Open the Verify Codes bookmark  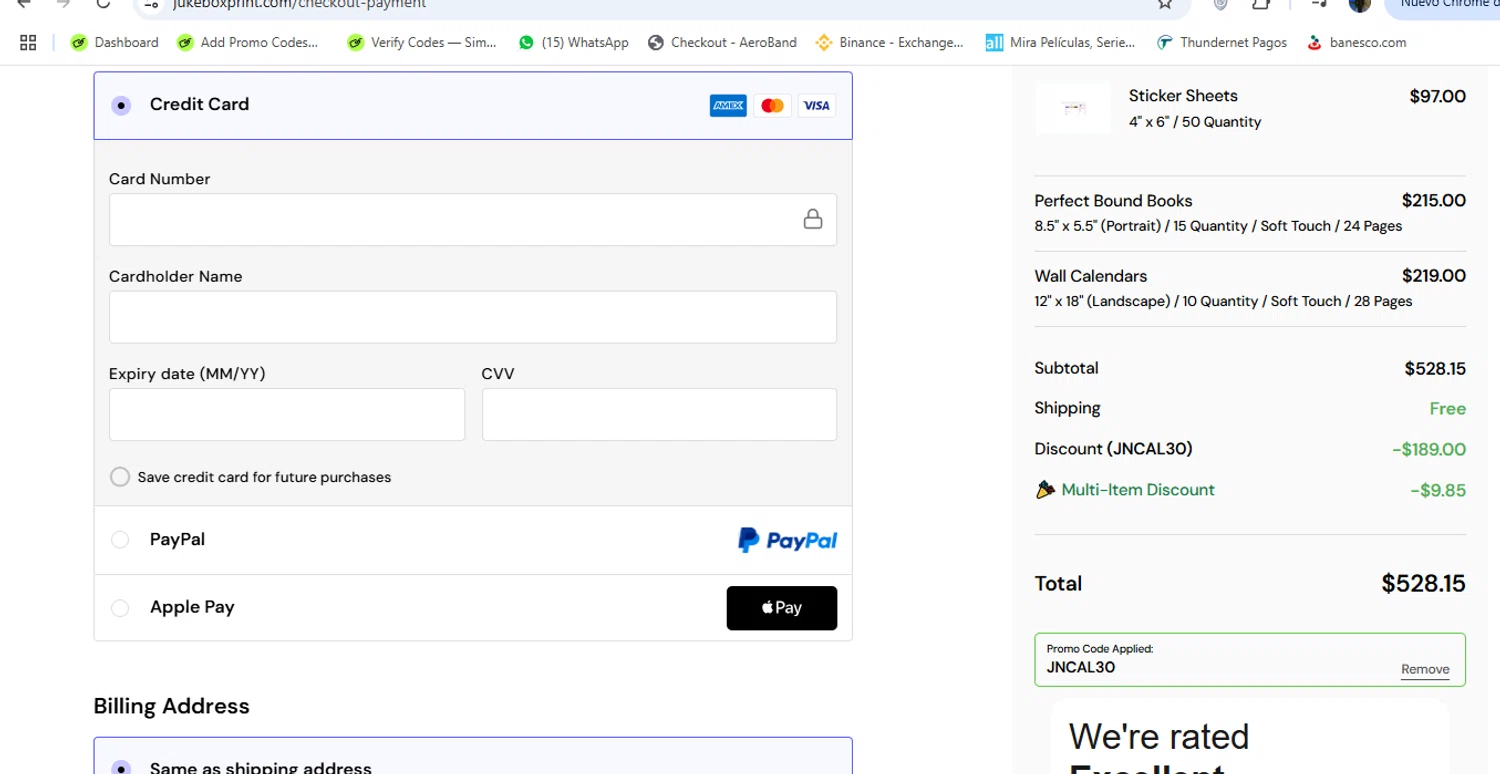pos(421,42)
